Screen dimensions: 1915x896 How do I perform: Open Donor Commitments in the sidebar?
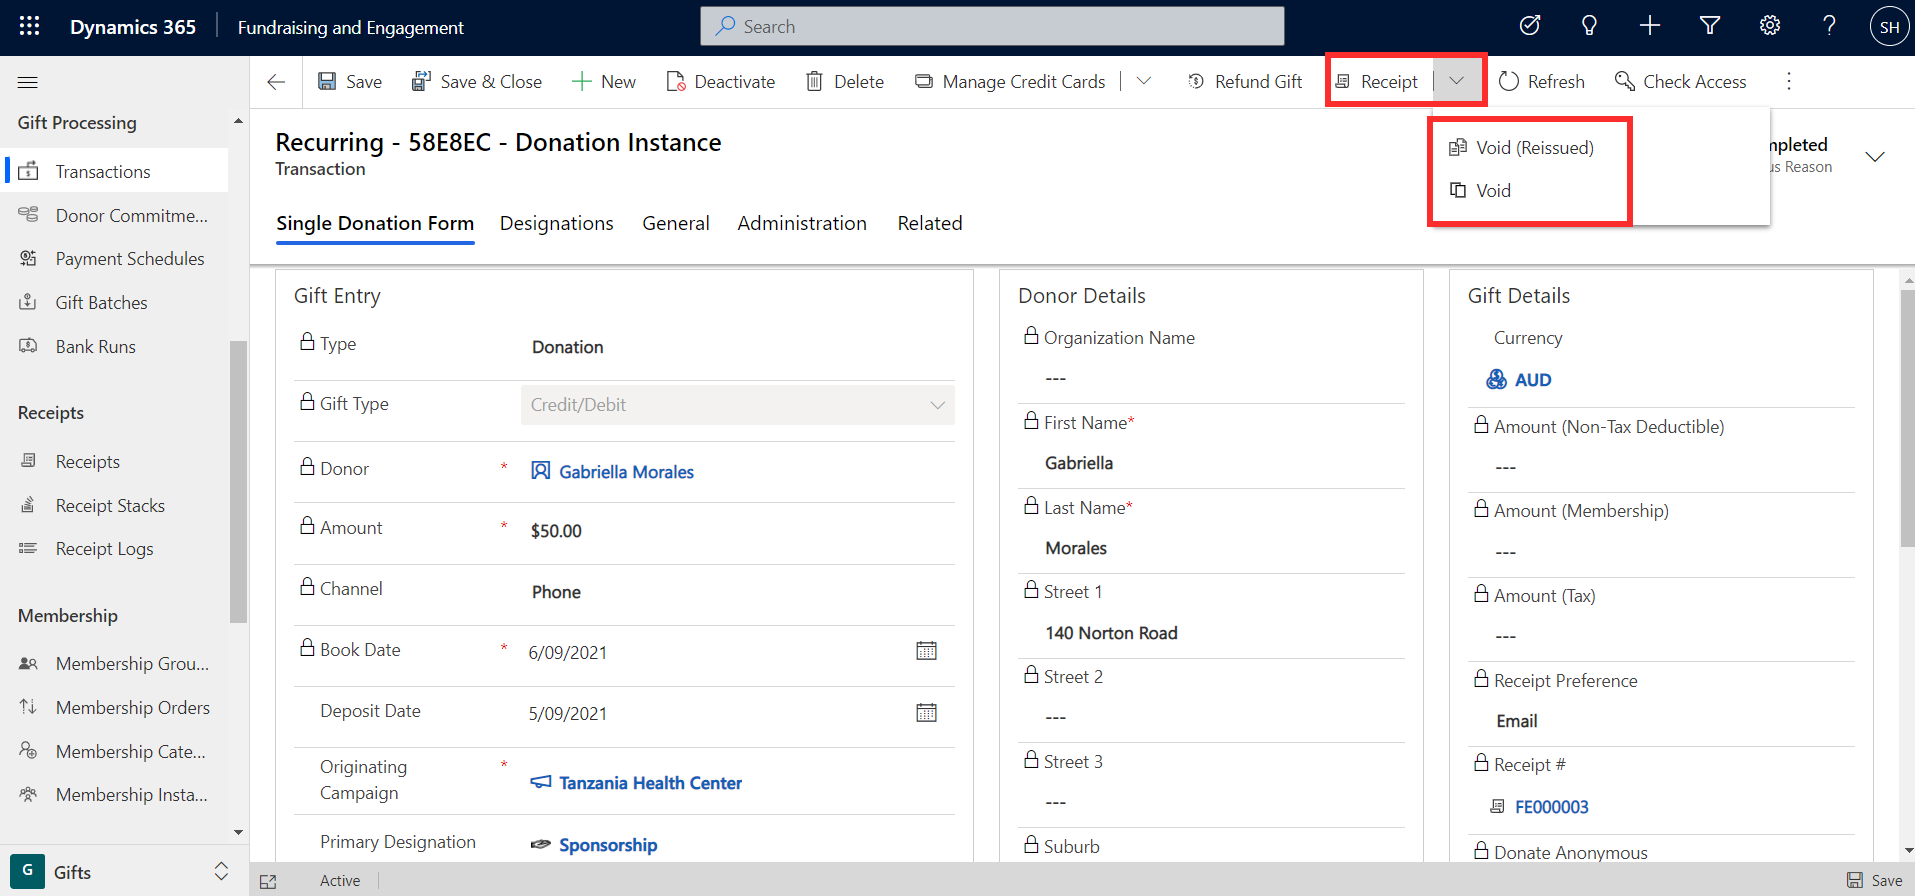[x=116, y=215]
